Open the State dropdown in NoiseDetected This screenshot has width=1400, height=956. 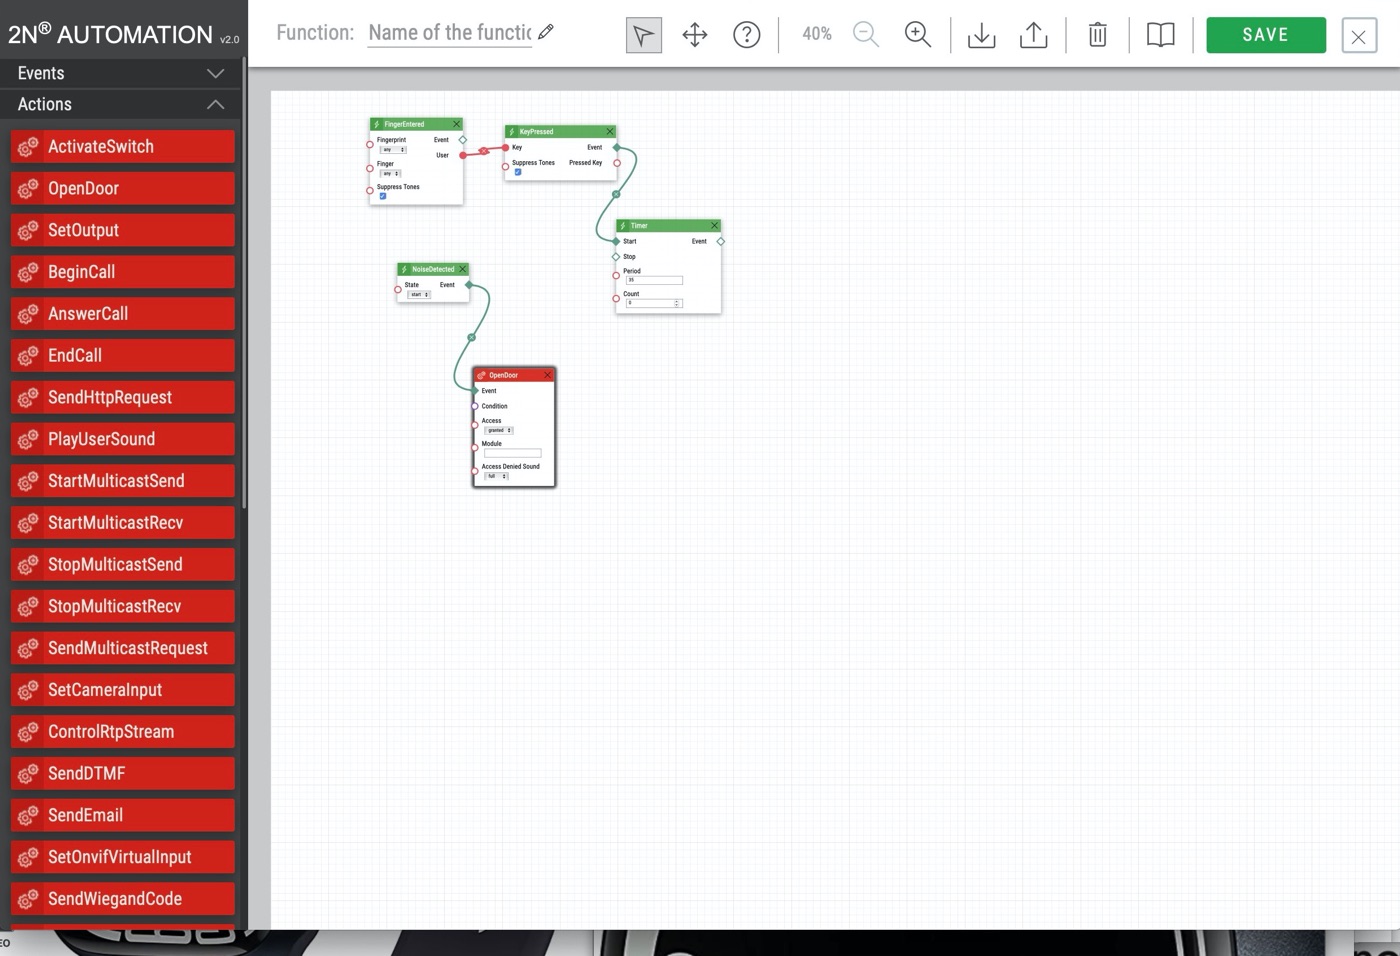(419, 294)
